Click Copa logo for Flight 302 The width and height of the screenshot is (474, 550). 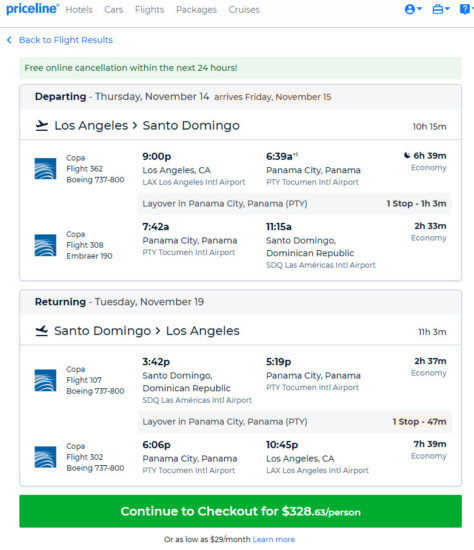45,457
